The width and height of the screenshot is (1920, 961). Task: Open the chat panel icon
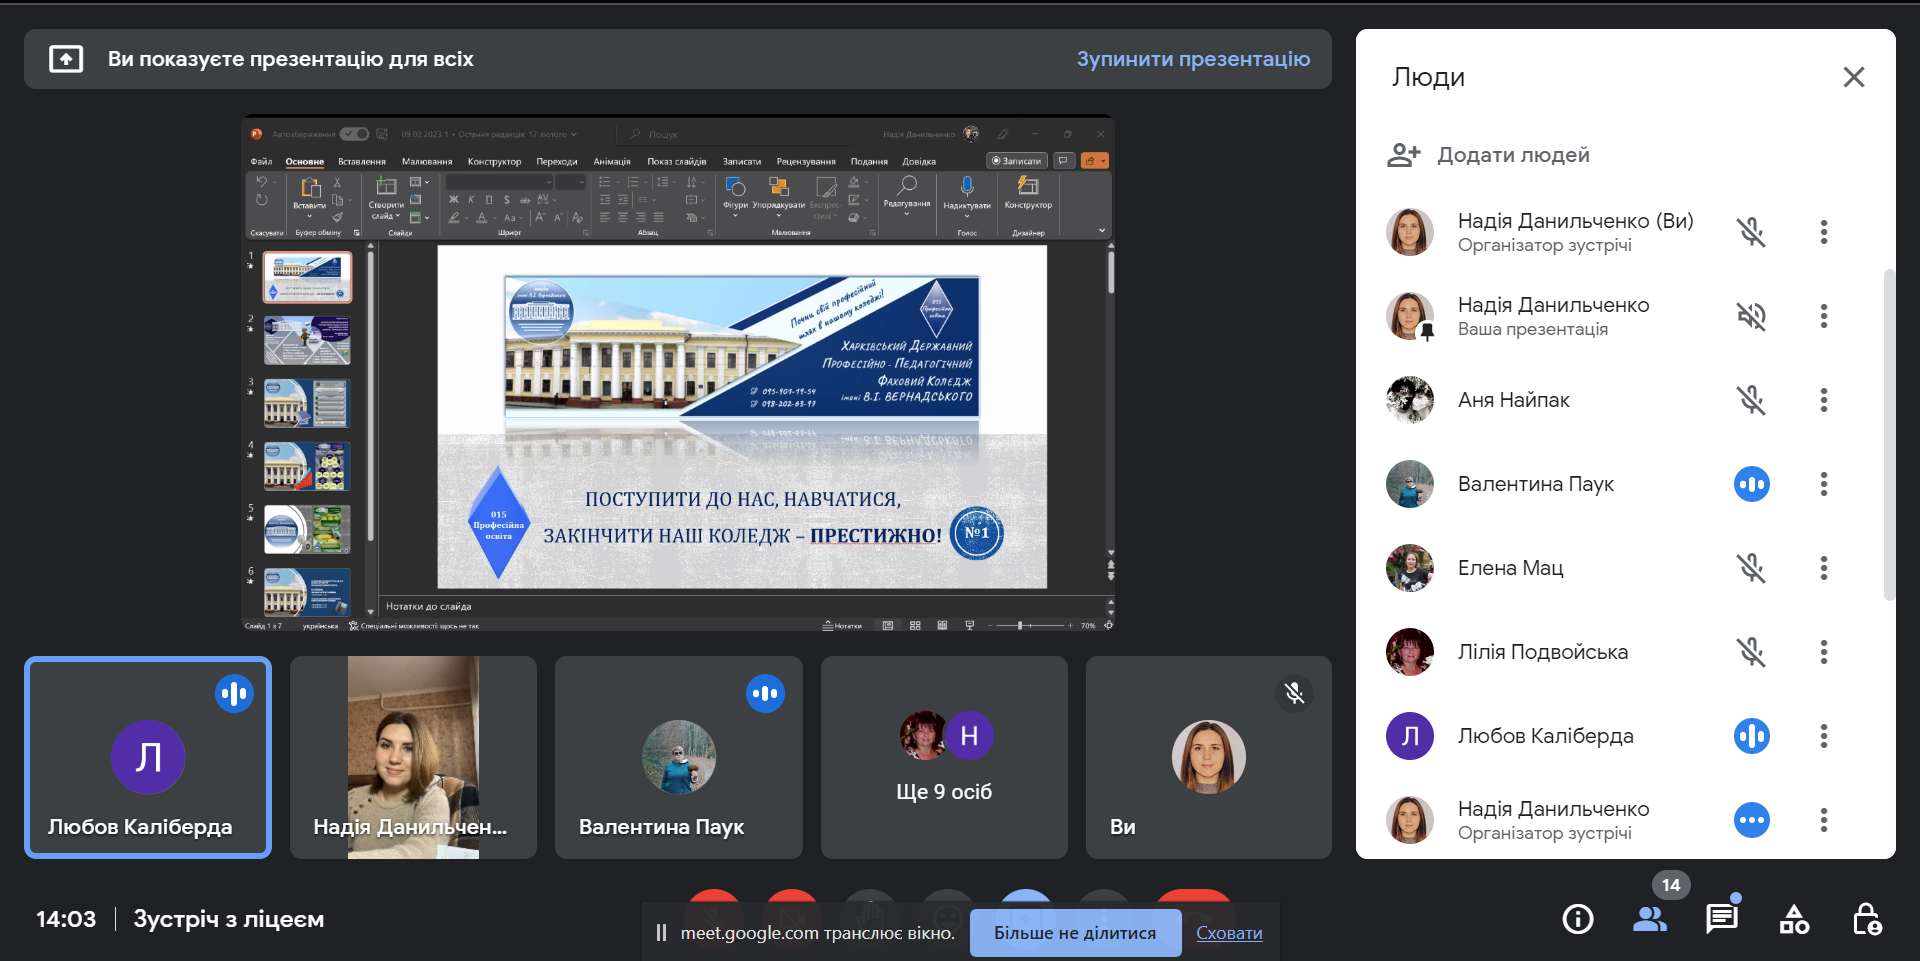click(x=1722, y=918)
